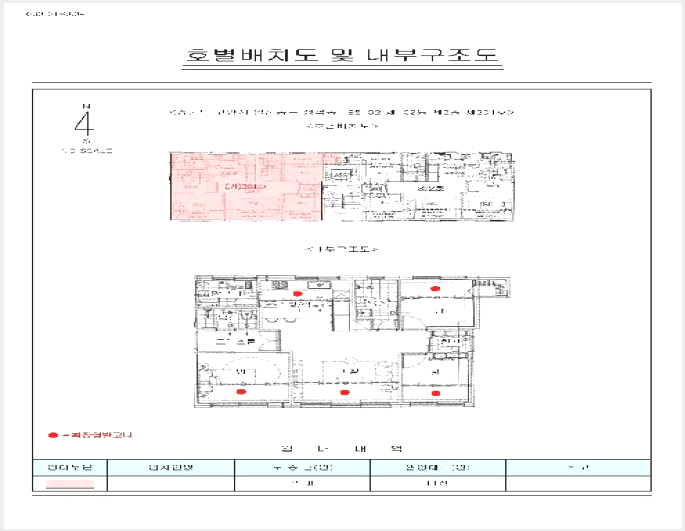Click the document code at the page top-left
The height and width of the screenshot is (531, 685).
55,14
